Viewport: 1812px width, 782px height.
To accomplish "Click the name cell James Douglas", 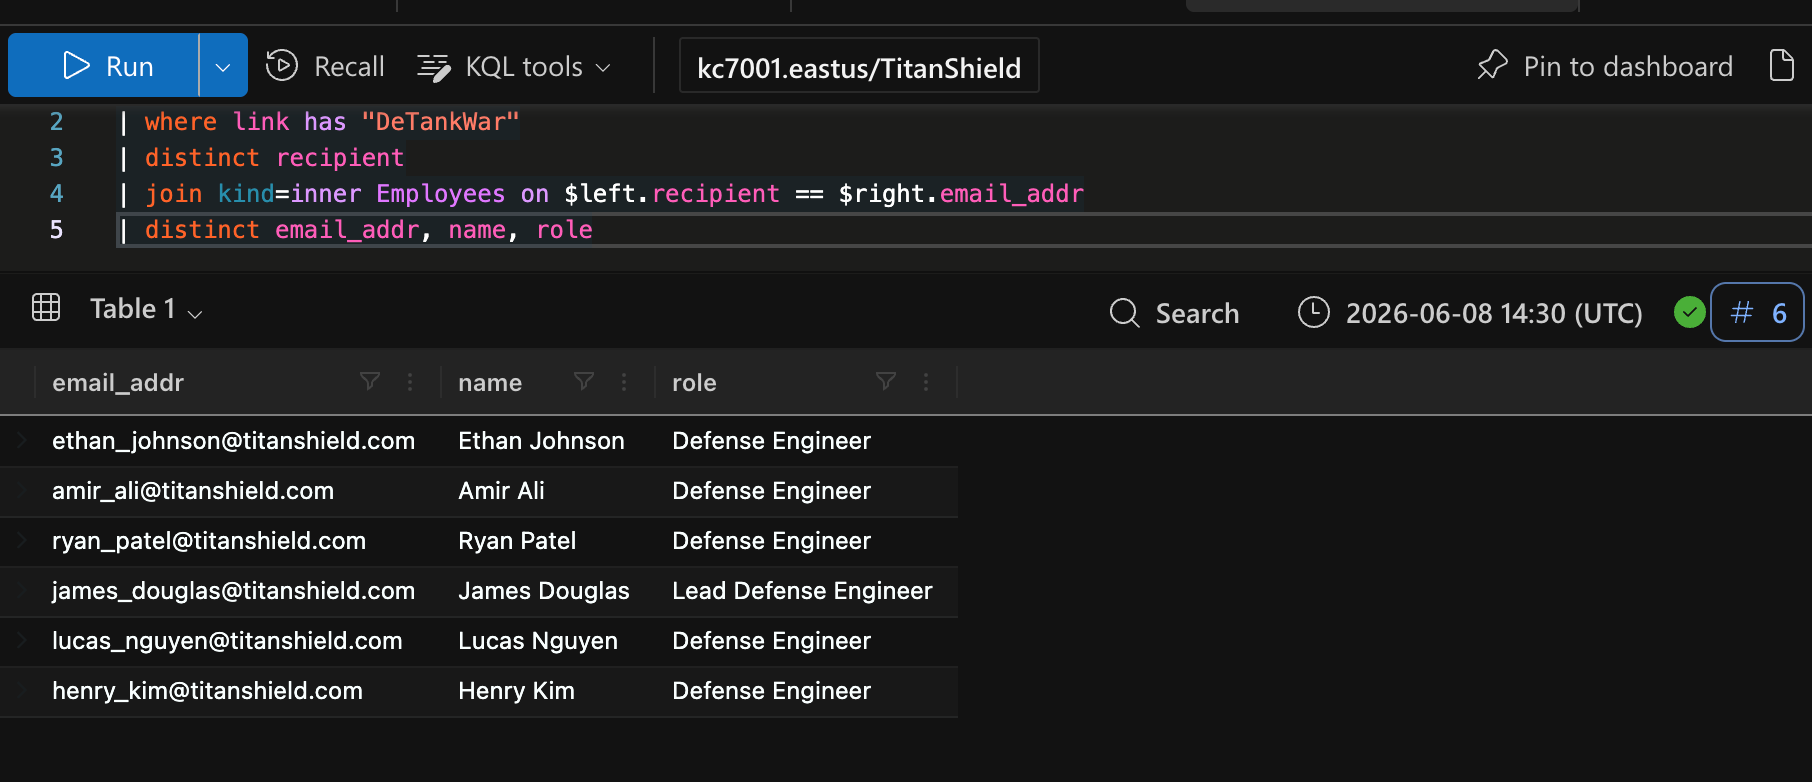I will click(x=544, y=591).
